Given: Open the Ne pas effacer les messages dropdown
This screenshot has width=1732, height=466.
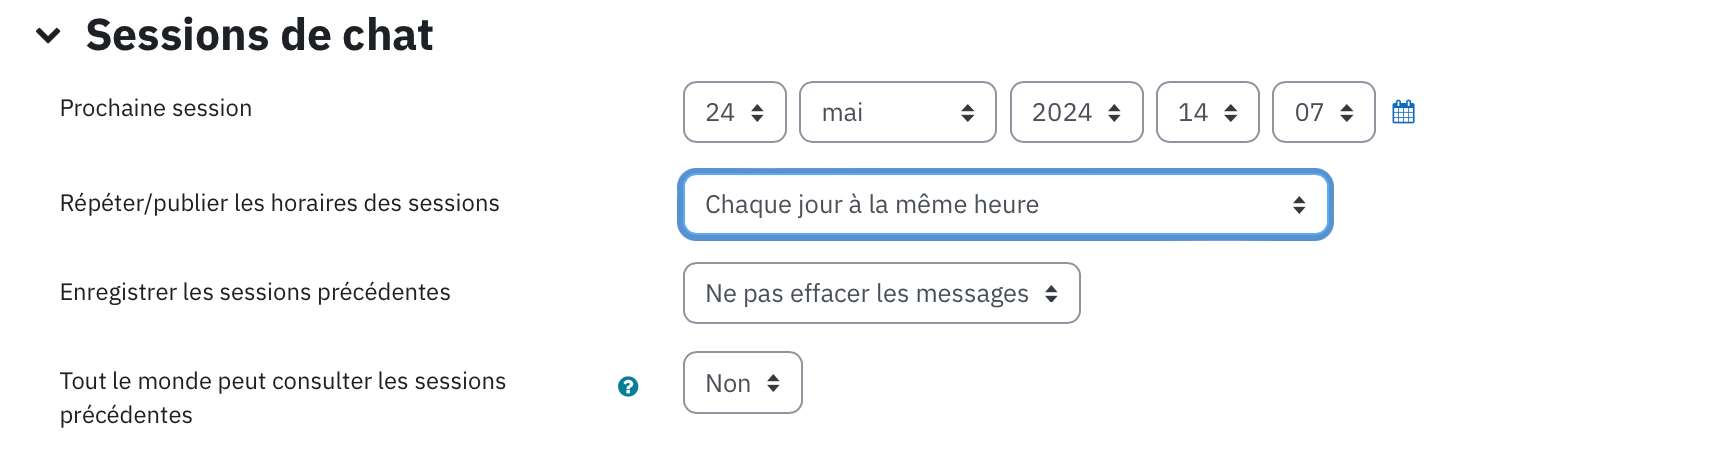Looking at the screenshot, I should tap(882, 293).
